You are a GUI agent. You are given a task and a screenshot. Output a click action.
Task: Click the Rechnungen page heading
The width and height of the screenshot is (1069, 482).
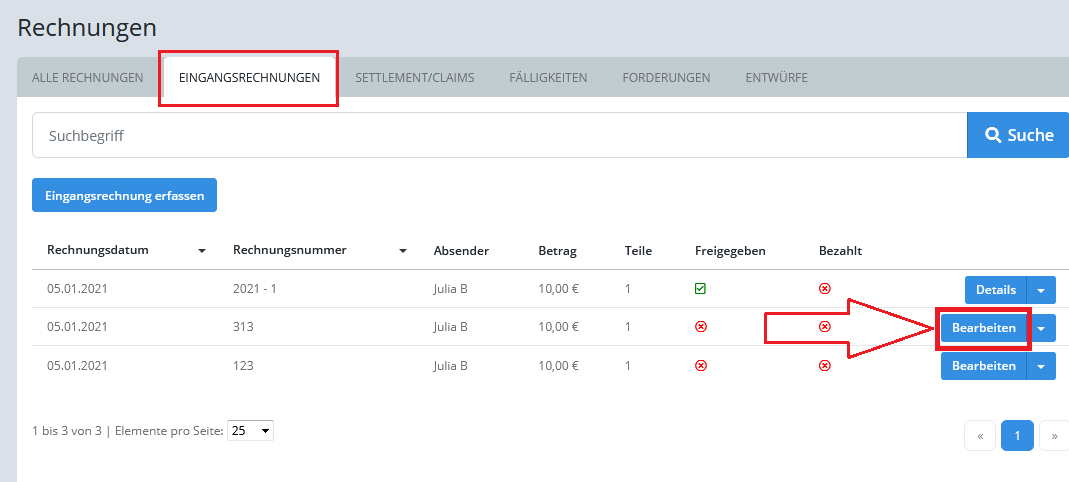[x=87, y=28]
